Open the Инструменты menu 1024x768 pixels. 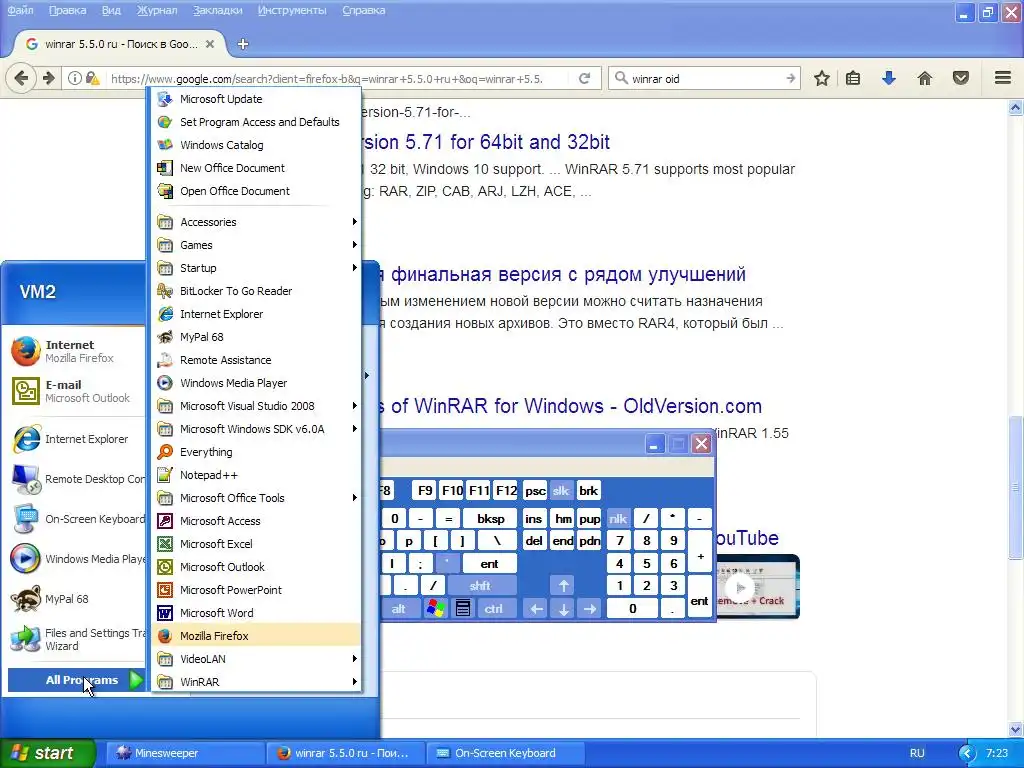pos(292,10)
